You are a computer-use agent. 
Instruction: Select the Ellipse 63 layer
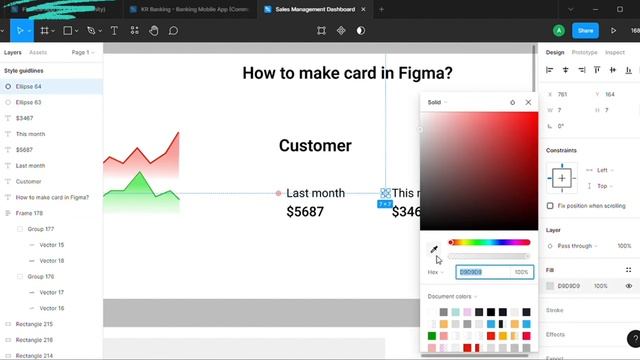click(x=51, y=102)
